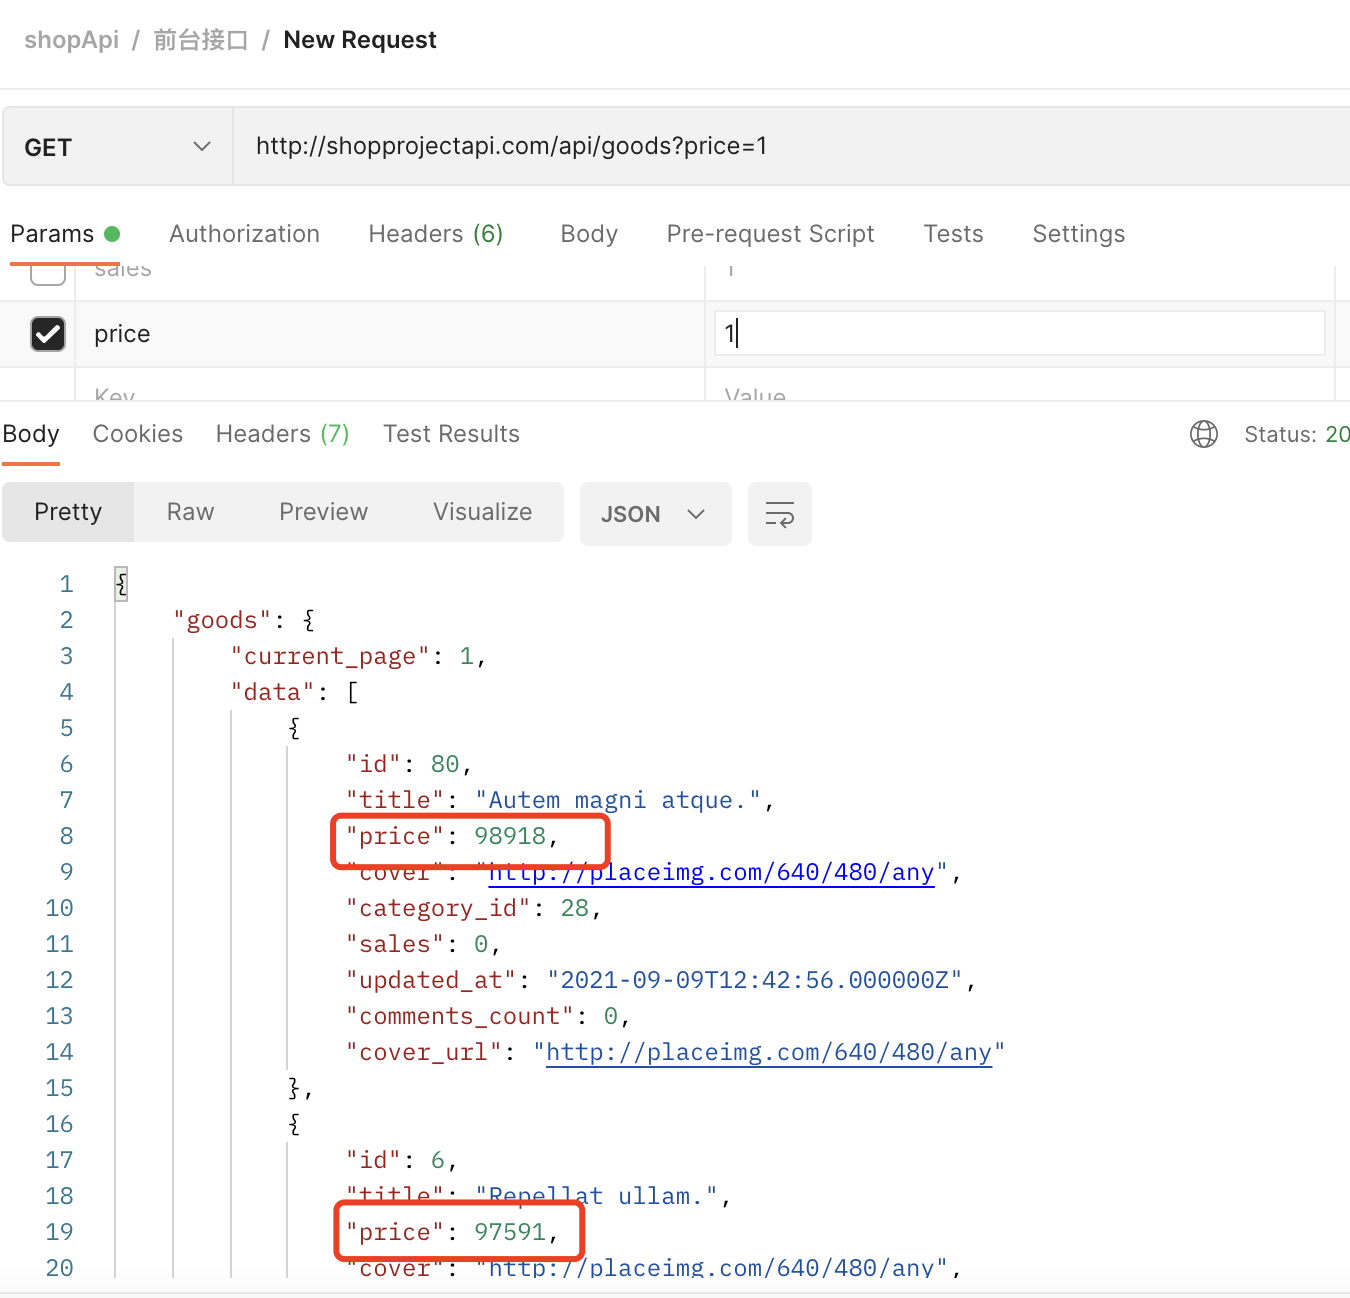This screenshot has width=1350, height=1298.
Task: Open the Pre-request Script tab
Action: (x=770, y=234)
